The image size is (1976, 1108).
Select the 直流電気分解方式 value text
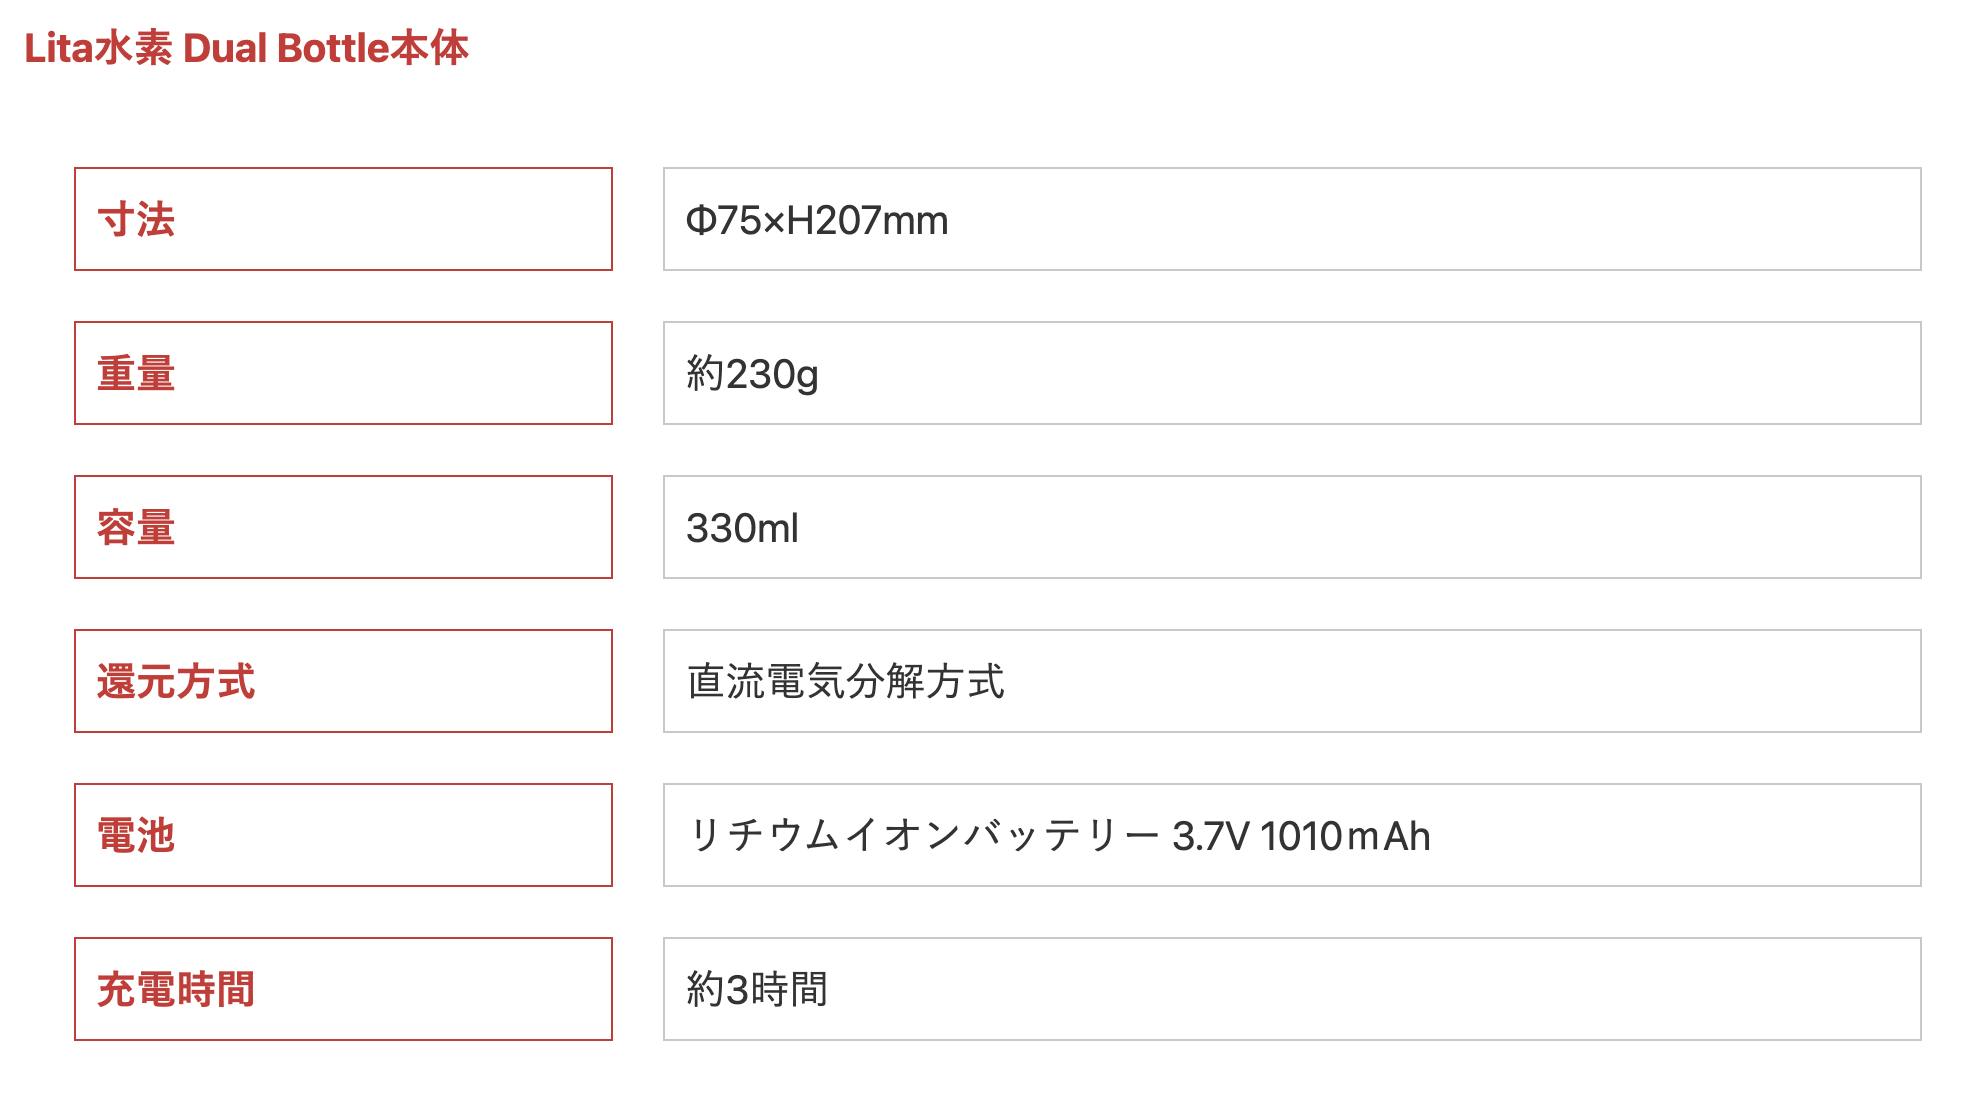coord(845,682)
